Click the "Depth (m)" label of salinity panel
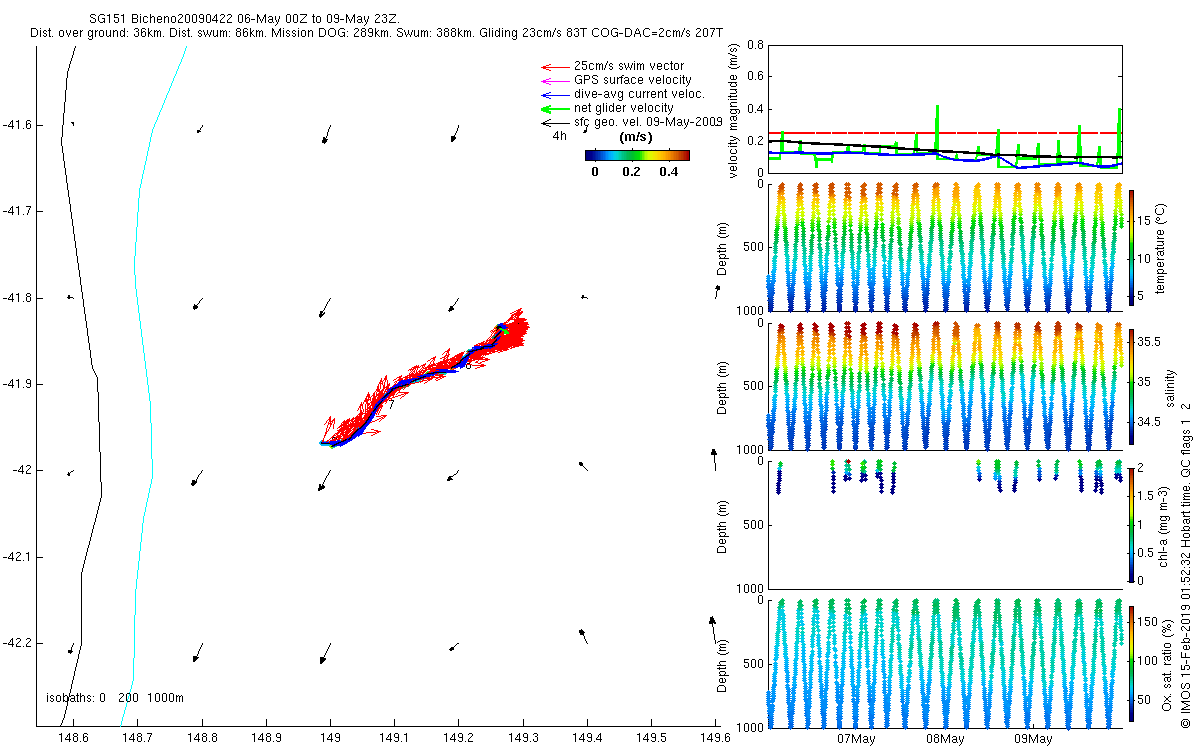Screen dimensions: 1200x750 pos(724,388)
